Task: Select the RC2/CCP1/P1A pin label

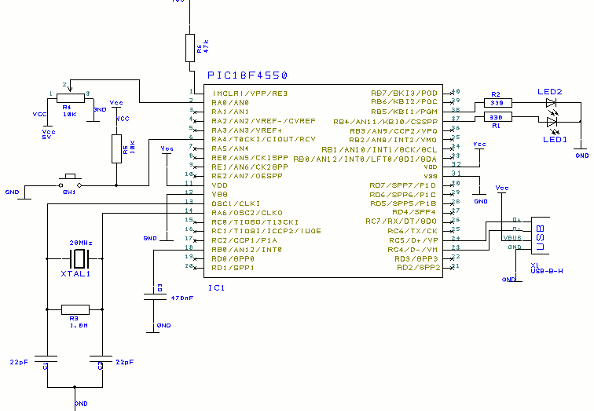Action: tap(244, 241)
